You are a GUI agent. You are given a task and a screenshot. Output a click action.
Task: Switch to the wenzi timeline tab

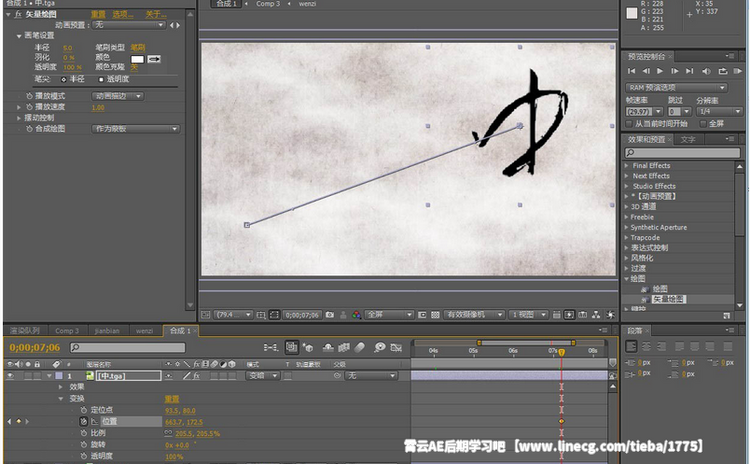(x=144, y=331)
